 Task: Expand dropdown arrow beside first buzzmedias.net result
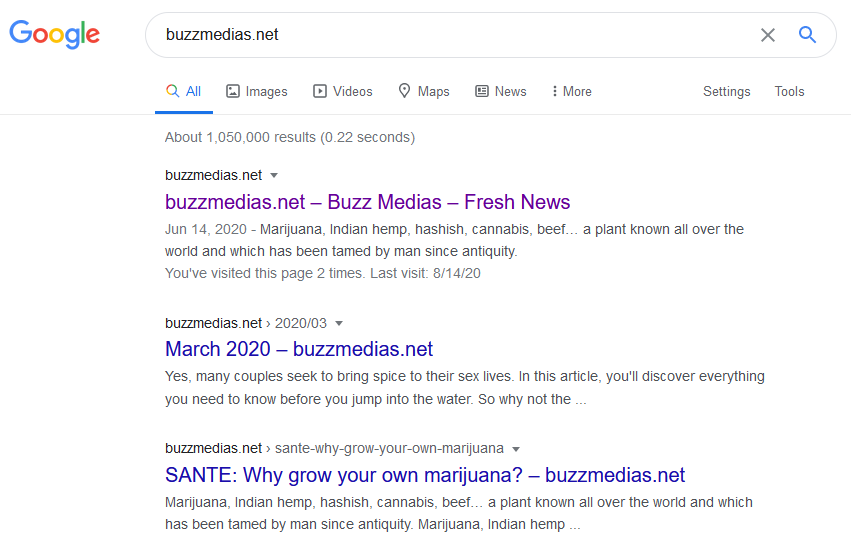click(274, 175)
